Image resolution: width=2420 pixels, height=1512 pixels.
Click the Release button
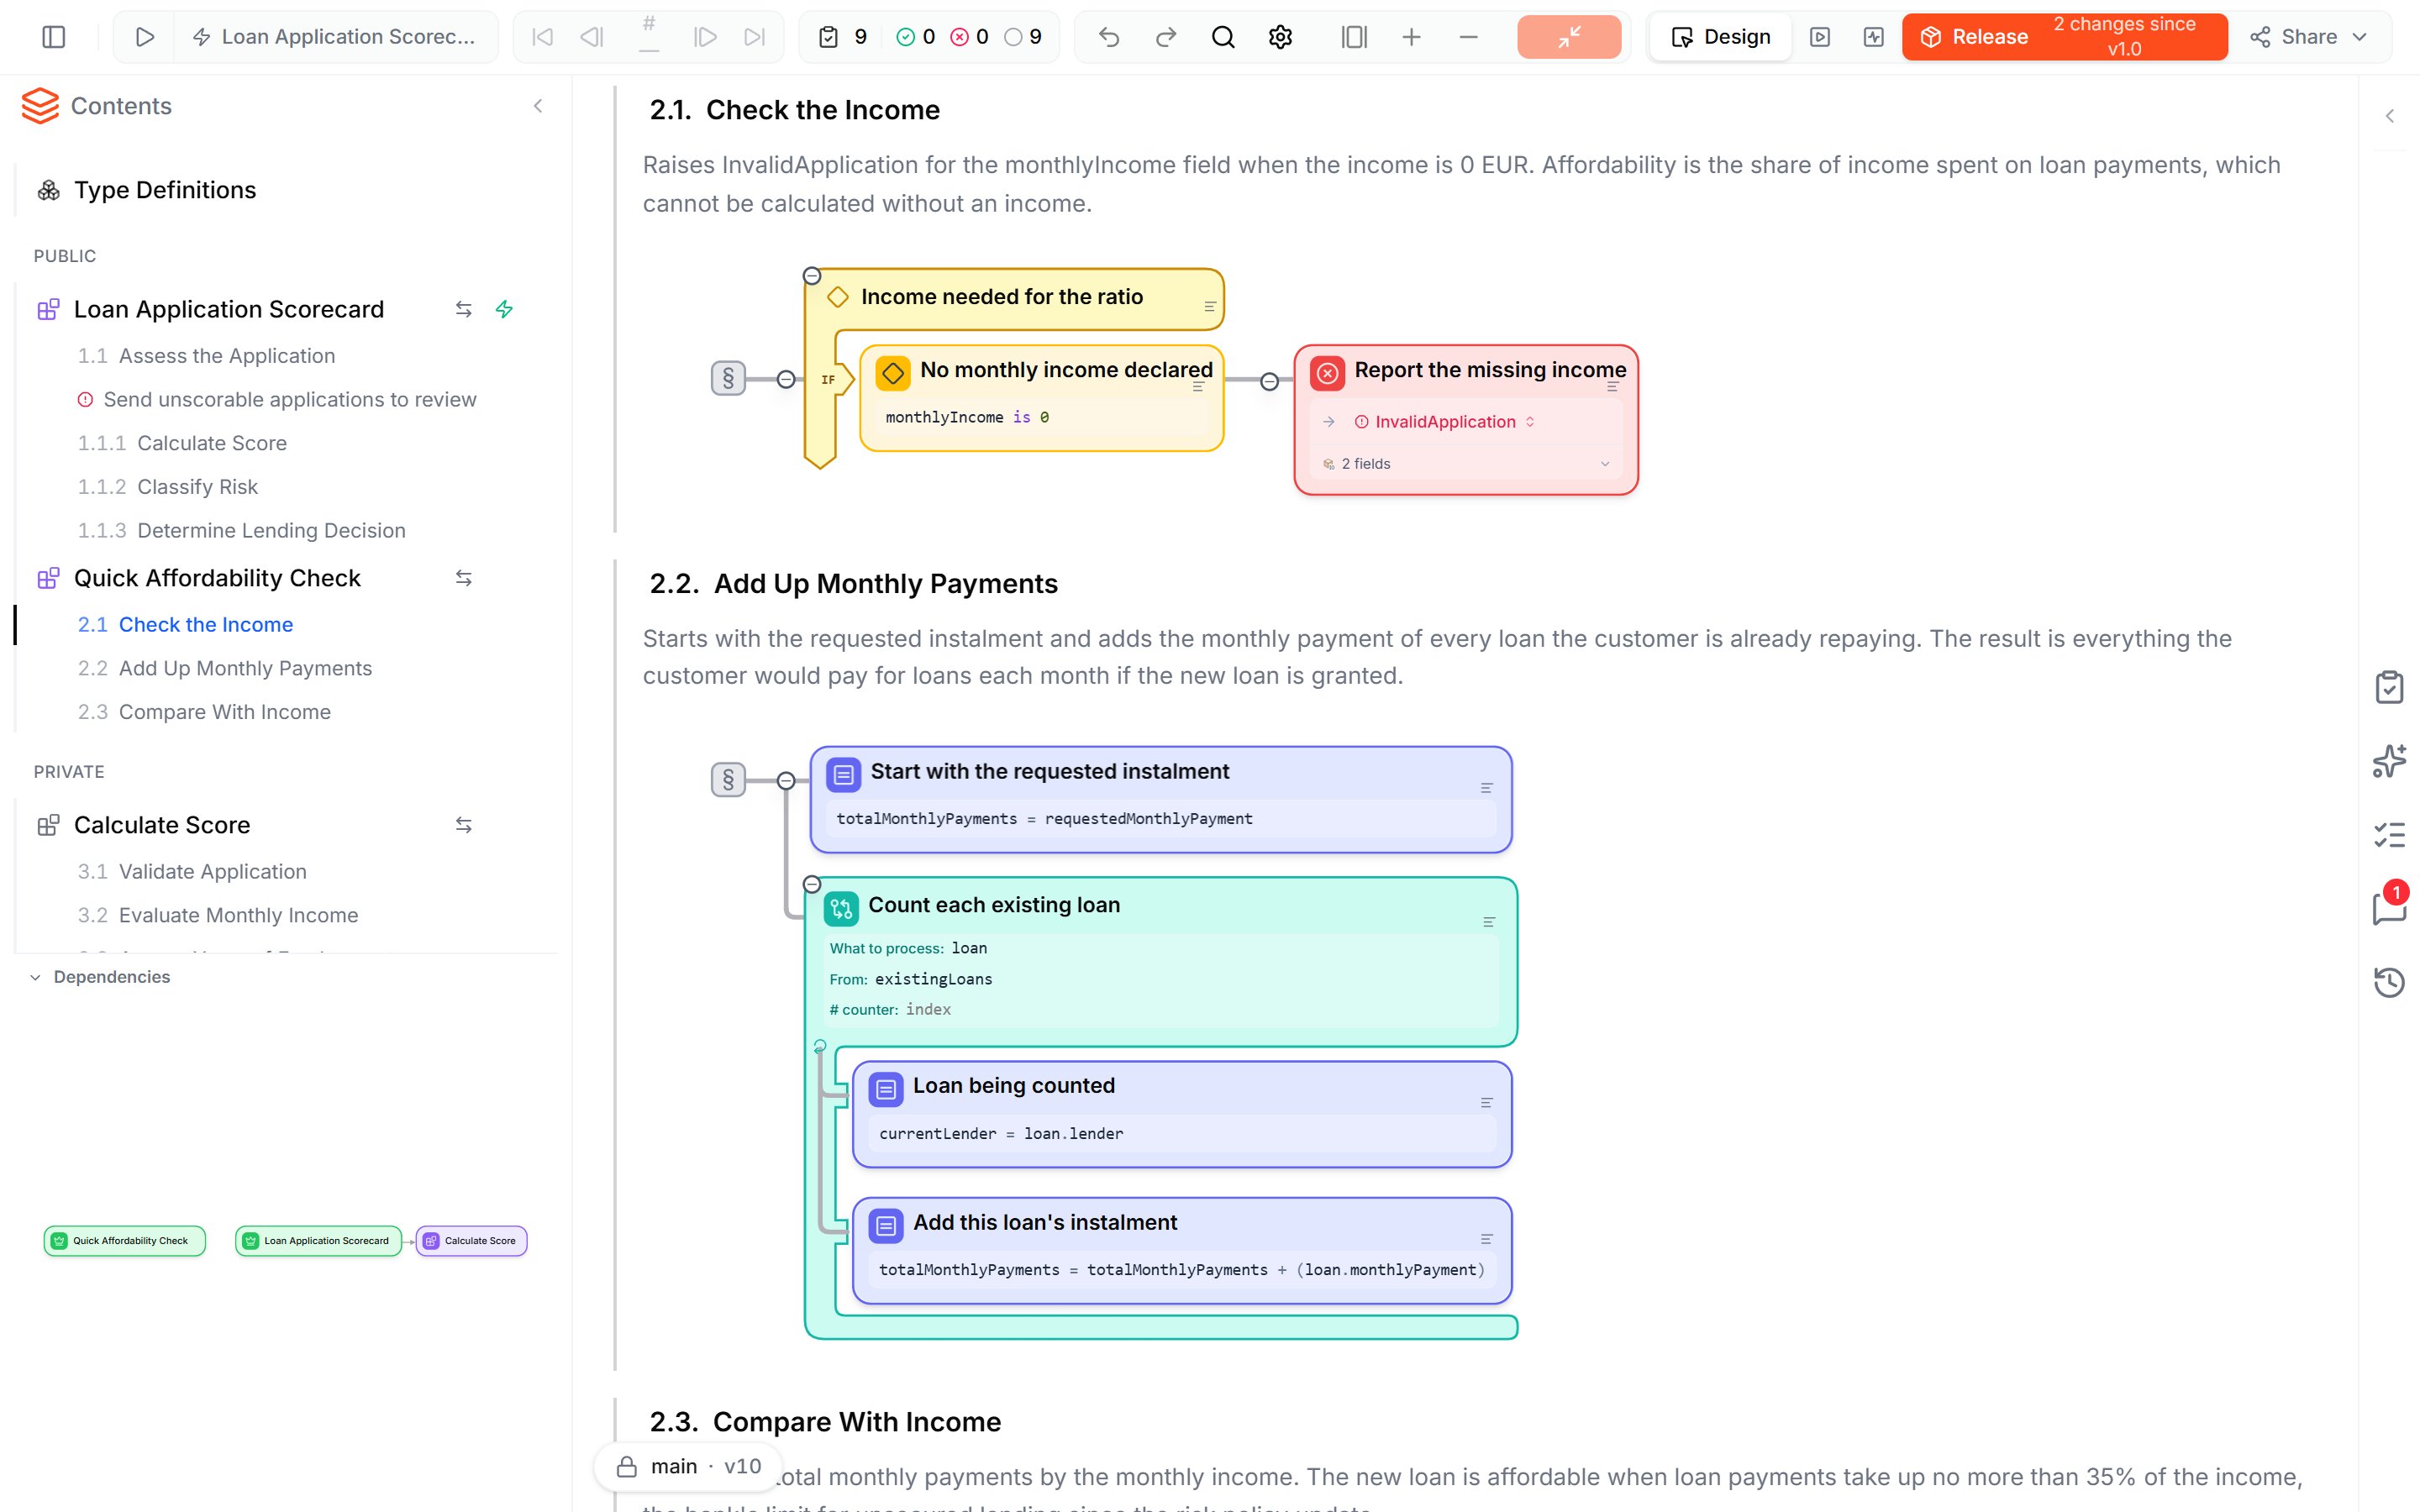2065,37
